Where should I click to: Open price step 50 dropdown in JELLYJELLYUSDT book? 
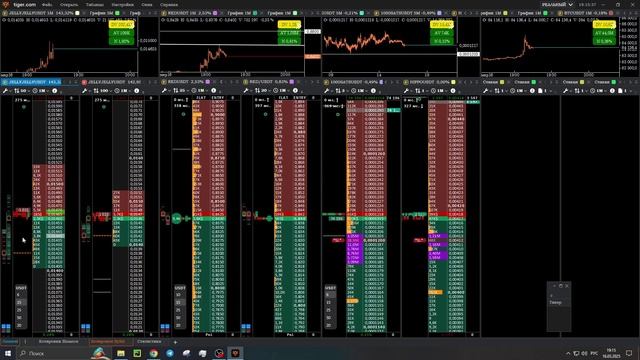[x=21, y=91]
